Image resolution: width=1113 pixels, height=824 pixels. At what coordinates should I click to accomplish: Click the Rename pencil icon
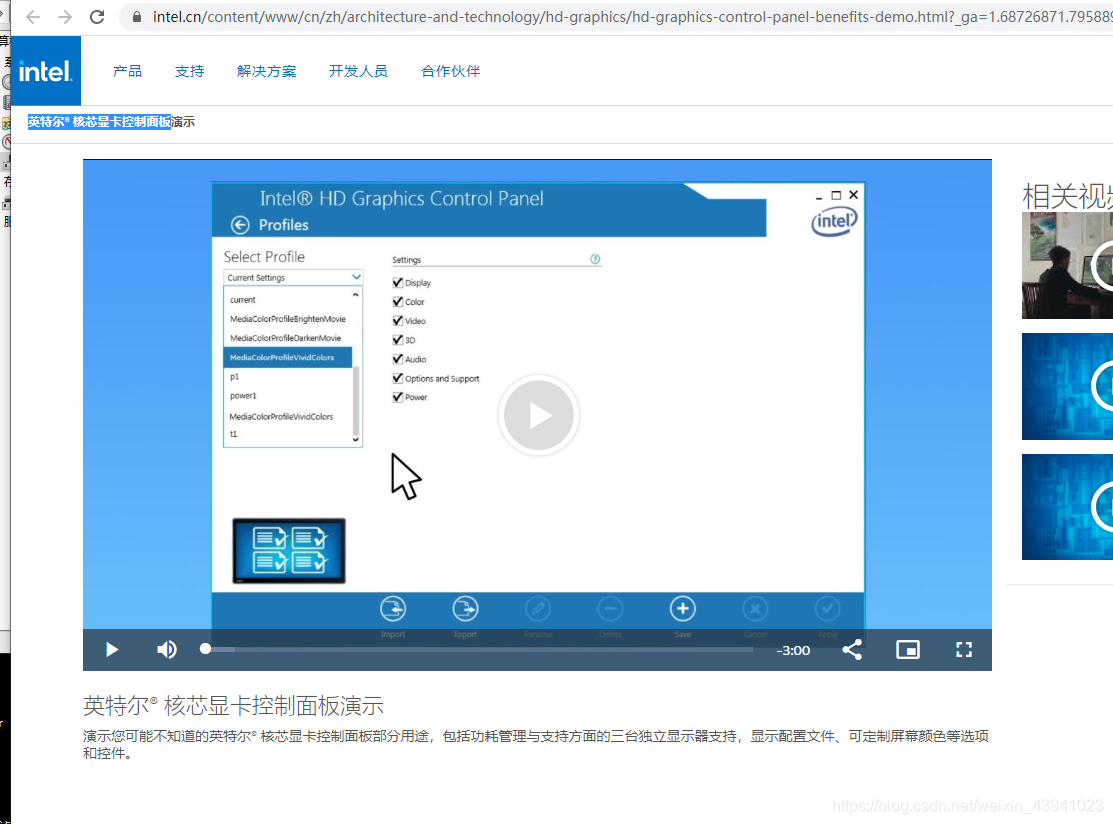point(538,609)
